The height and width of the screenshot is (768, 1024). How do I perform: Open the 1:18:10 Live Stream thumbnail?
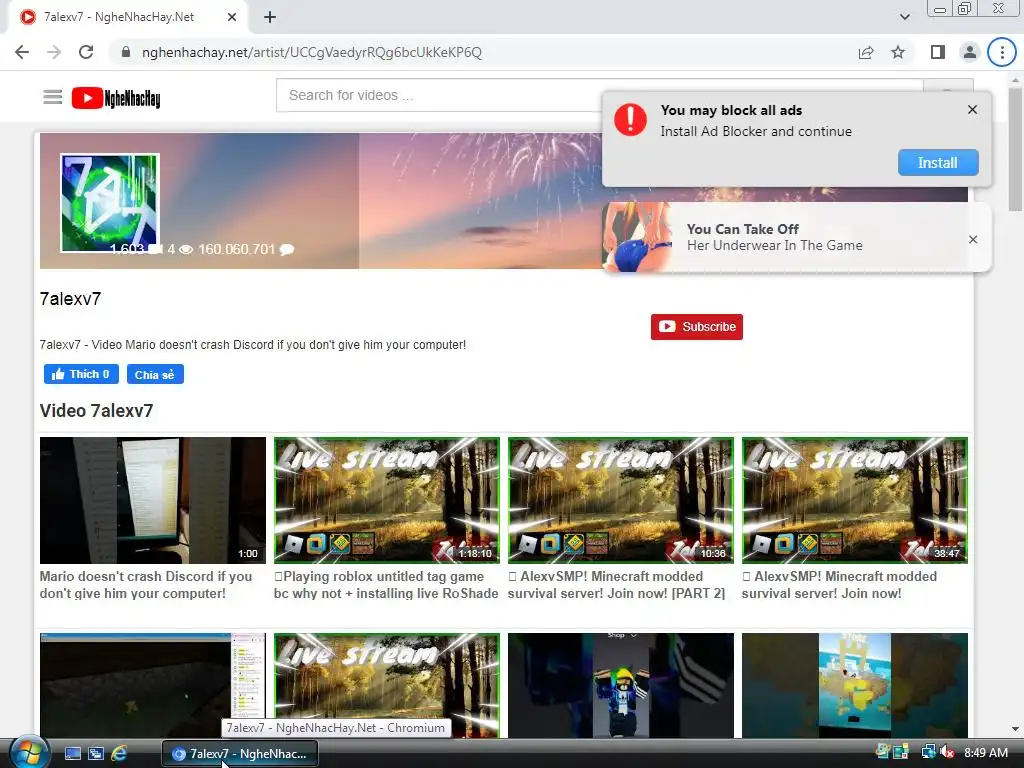[x=387, y=500]
